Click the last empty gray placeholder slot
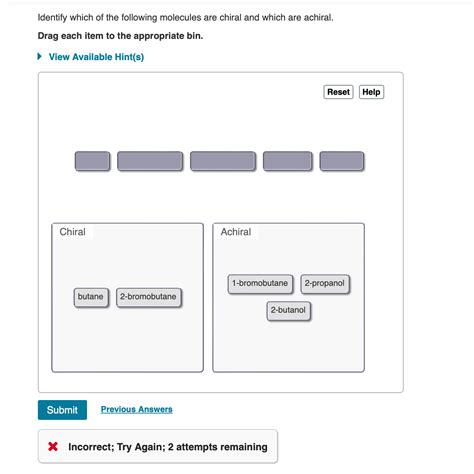Image resolution: width=474 pixels, height=474 pixels. tap(342, 161)
